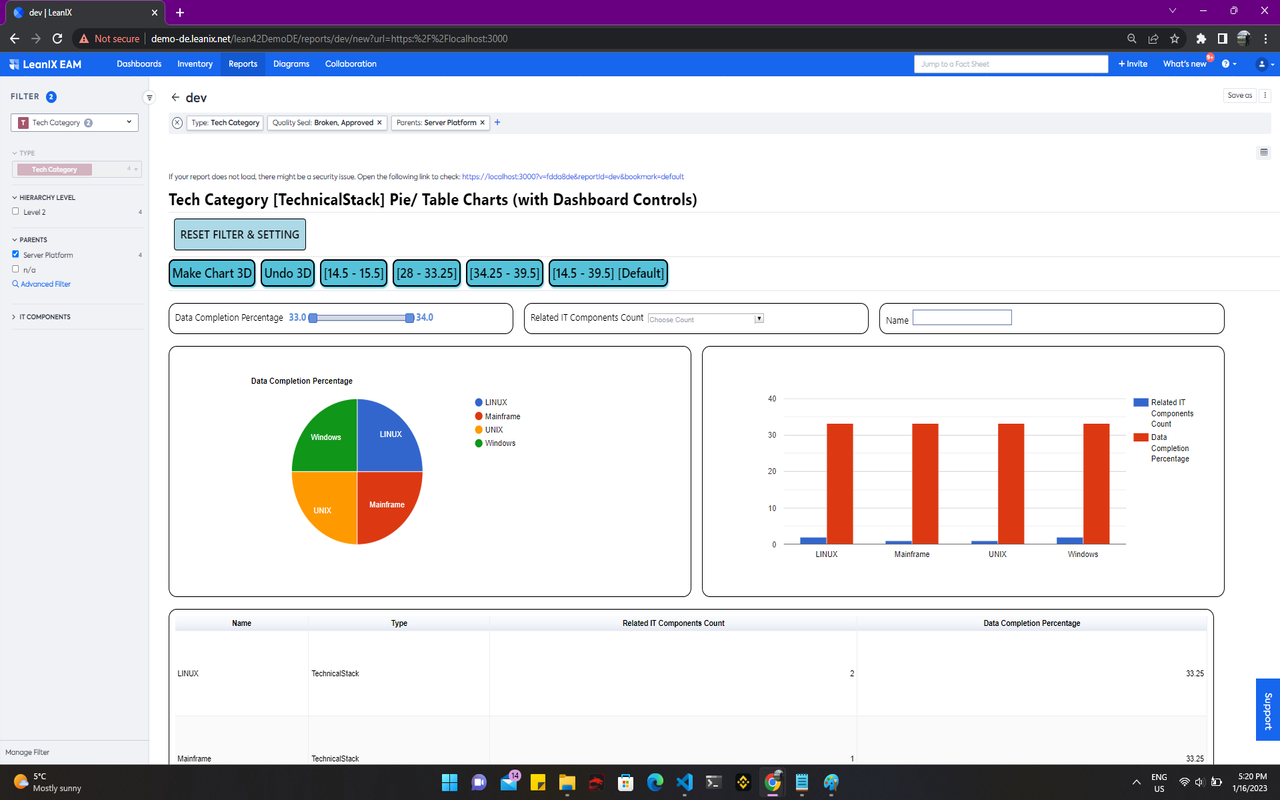Click the [14.5 - 15.5] range button
1280x800 pixels.
click(x=354, y=273)
